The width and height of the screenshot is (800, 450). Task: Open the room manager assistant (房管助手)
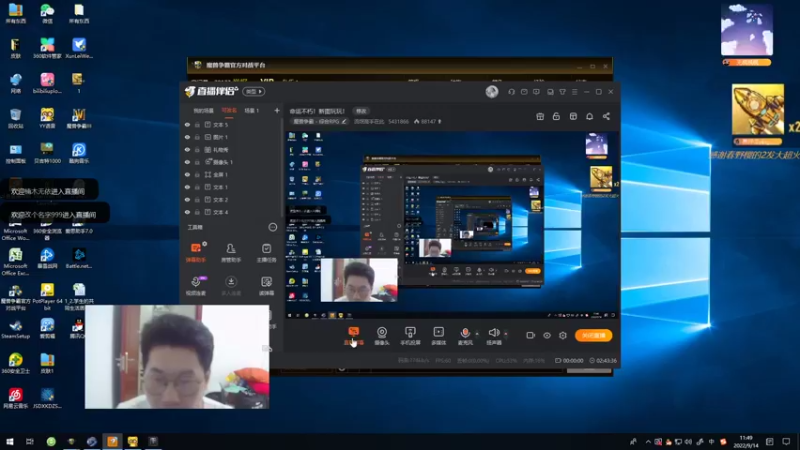point(231,253)
